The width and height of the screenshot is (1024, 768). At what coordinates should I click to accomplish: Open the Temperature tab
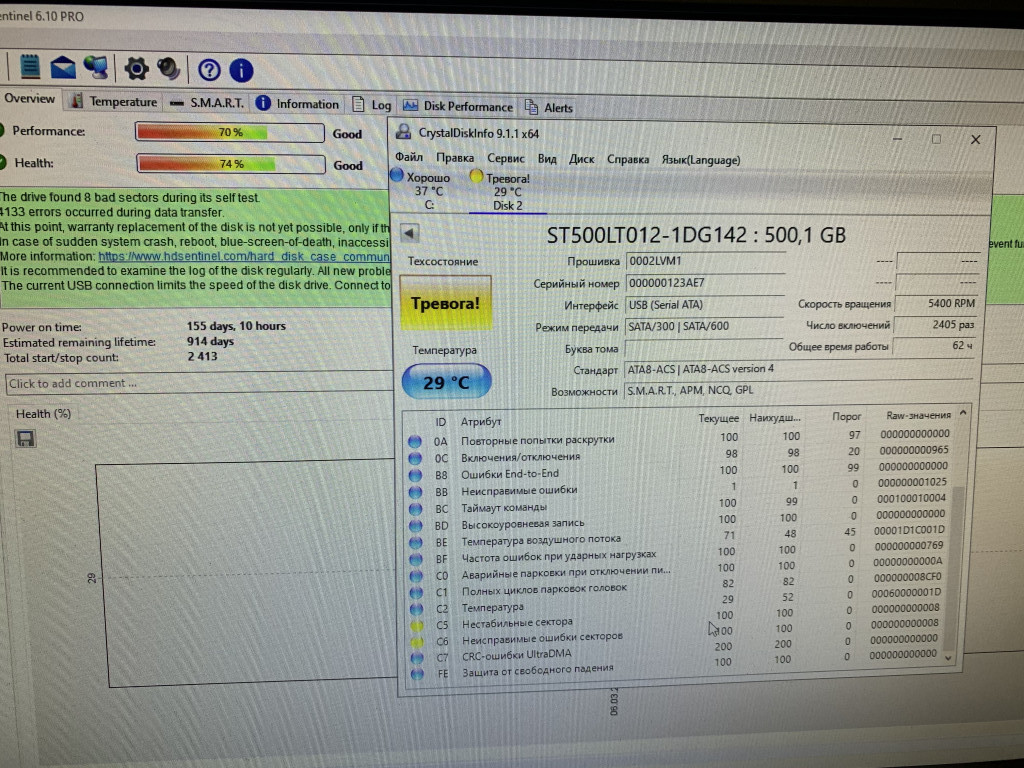(x=115, y=101)
